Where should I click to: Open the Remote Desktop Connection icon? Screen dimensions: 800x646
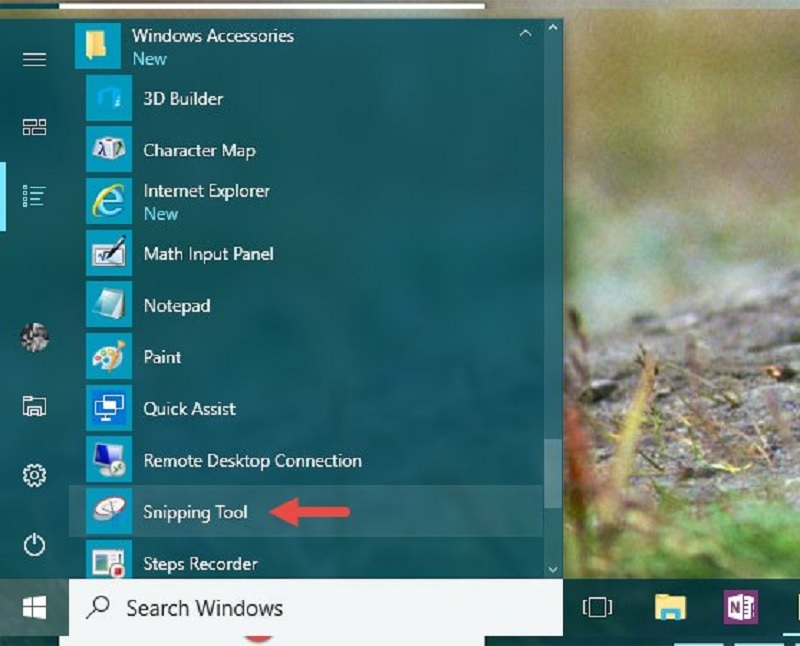click(109, 459)
